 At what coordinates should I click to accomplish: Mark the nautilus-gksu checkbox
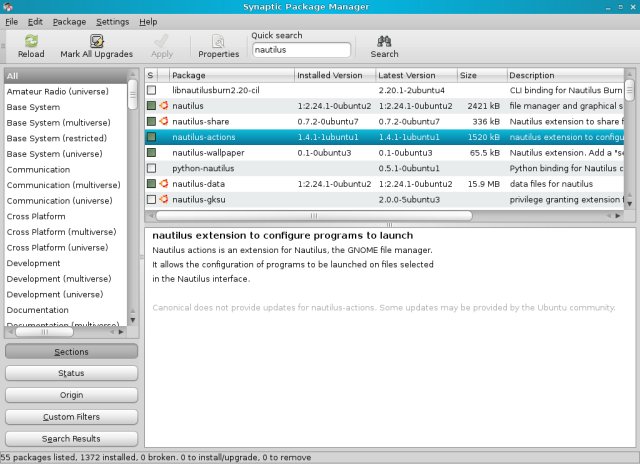[x=151, y=199]
